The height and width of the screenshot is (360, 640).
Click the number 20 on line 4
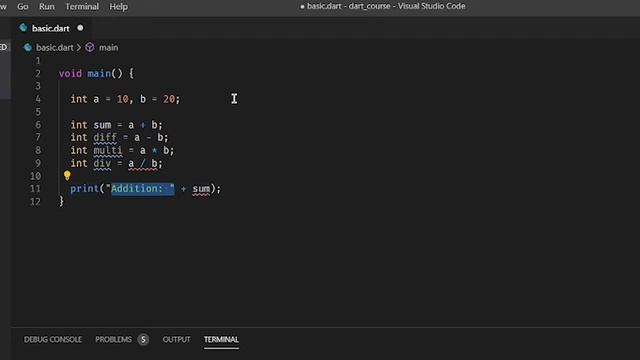(x=169, y=99)
